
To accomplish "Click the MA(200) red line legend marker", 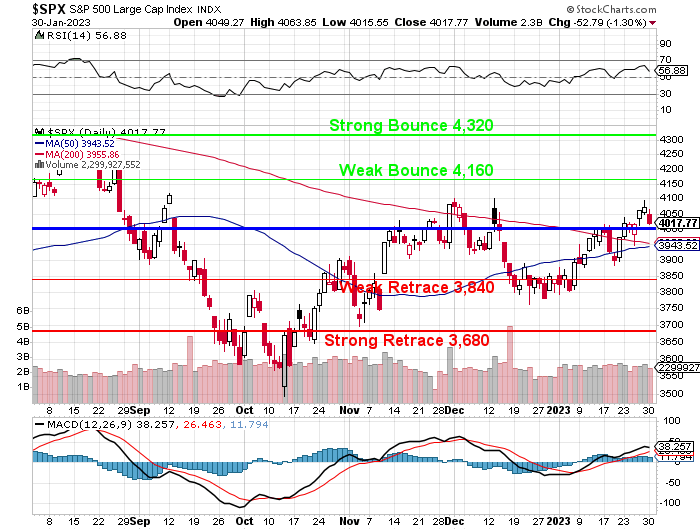I will click(x=38, y=154).
